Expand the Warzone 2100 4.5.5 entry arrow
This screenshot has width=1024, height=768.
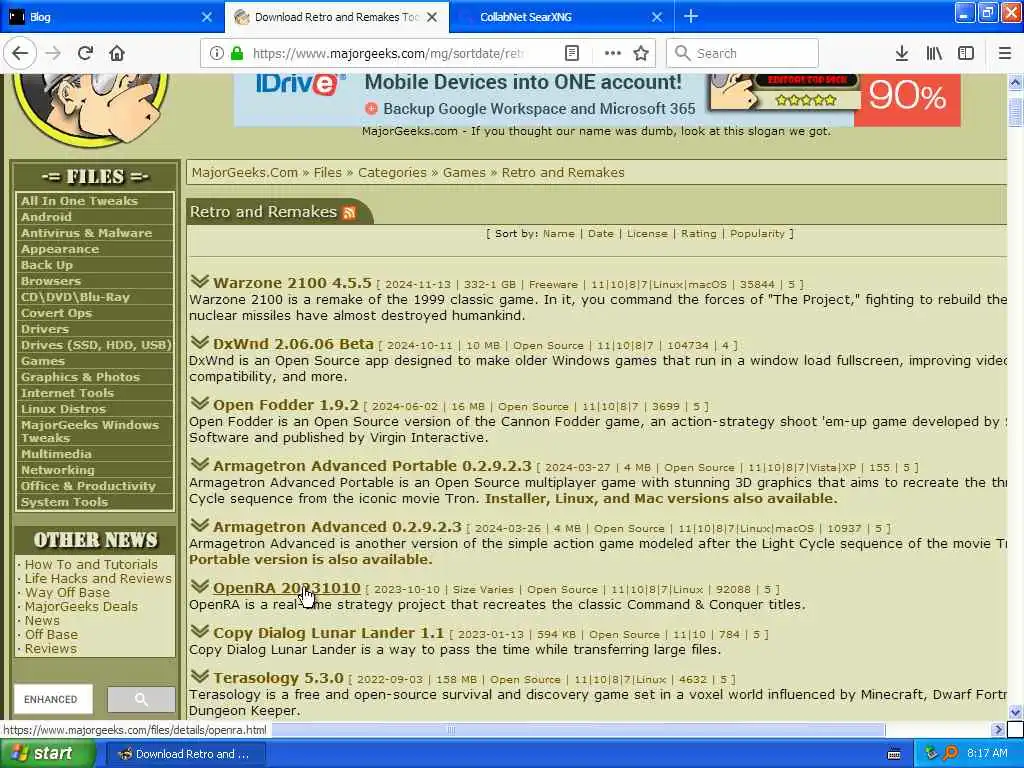pos(200,281)
